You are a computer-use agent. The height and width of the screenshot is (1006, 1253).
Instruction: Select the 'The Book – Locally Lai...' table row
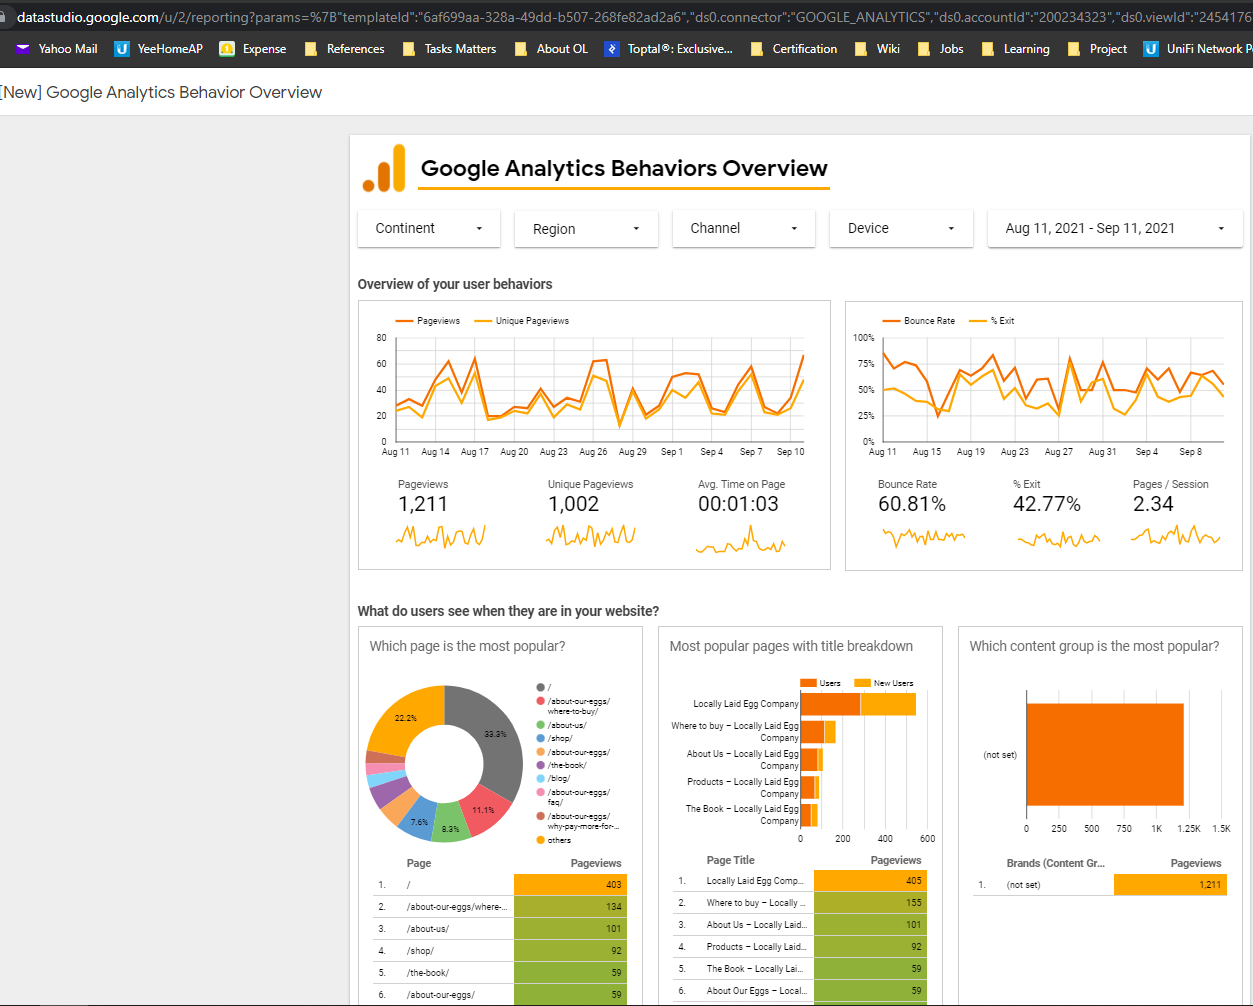(x=800, y=969)
